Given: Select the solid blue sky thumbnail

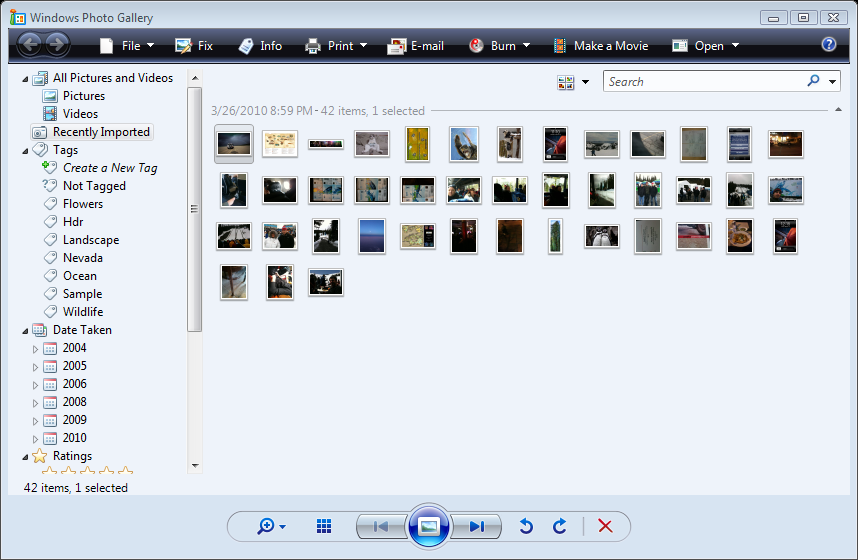Looking at the screenshot, I should 372,236.
